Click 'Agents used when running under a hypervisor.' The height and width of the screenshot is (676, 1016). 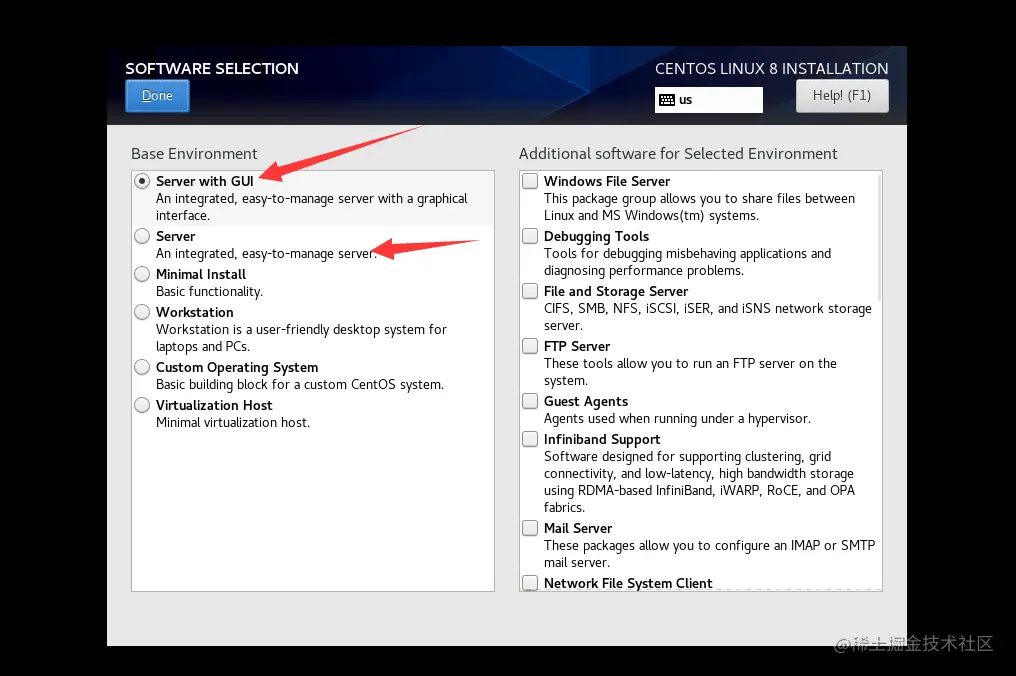tap(677, 419)
